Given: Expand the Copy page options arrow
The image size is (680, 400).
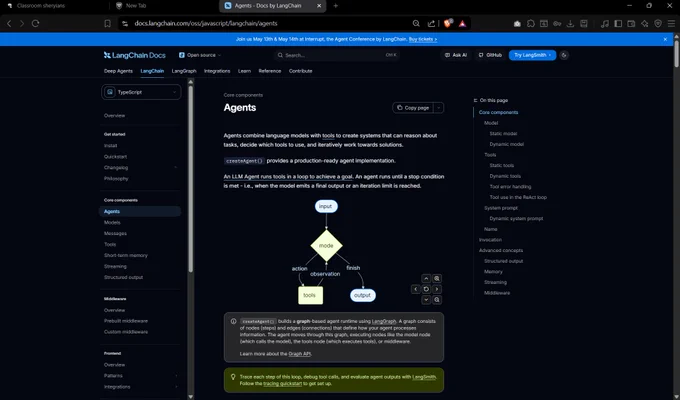Looking at the screenshot, I should 438,108.
